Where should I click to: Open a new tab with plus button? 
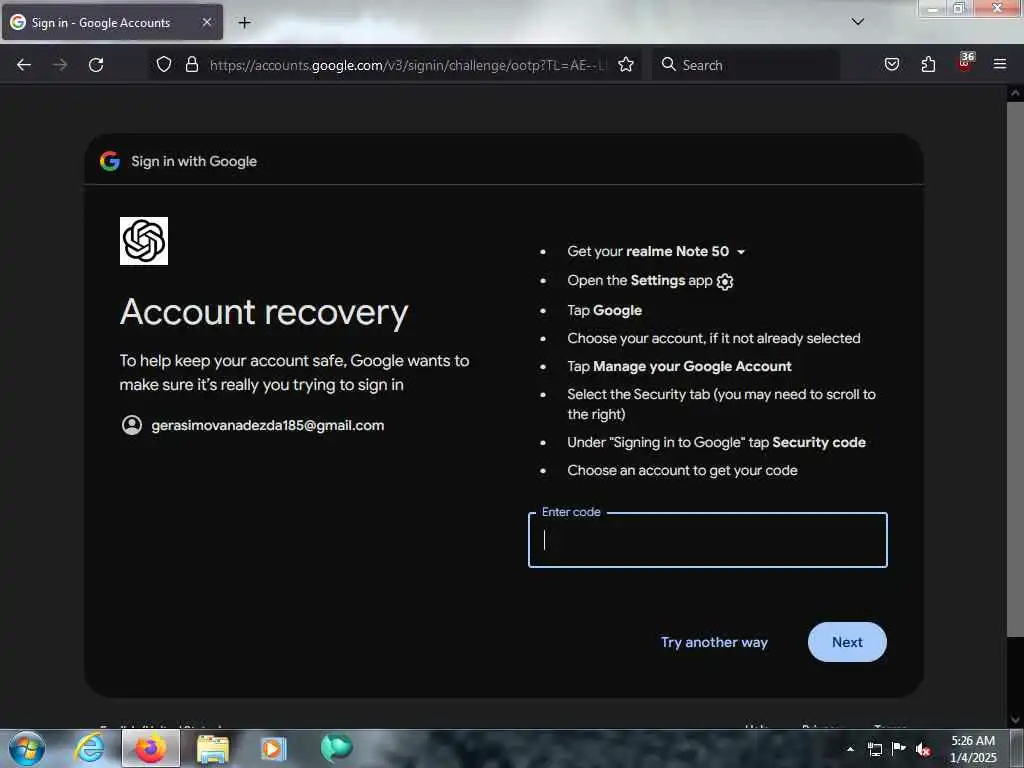[244, 23]
